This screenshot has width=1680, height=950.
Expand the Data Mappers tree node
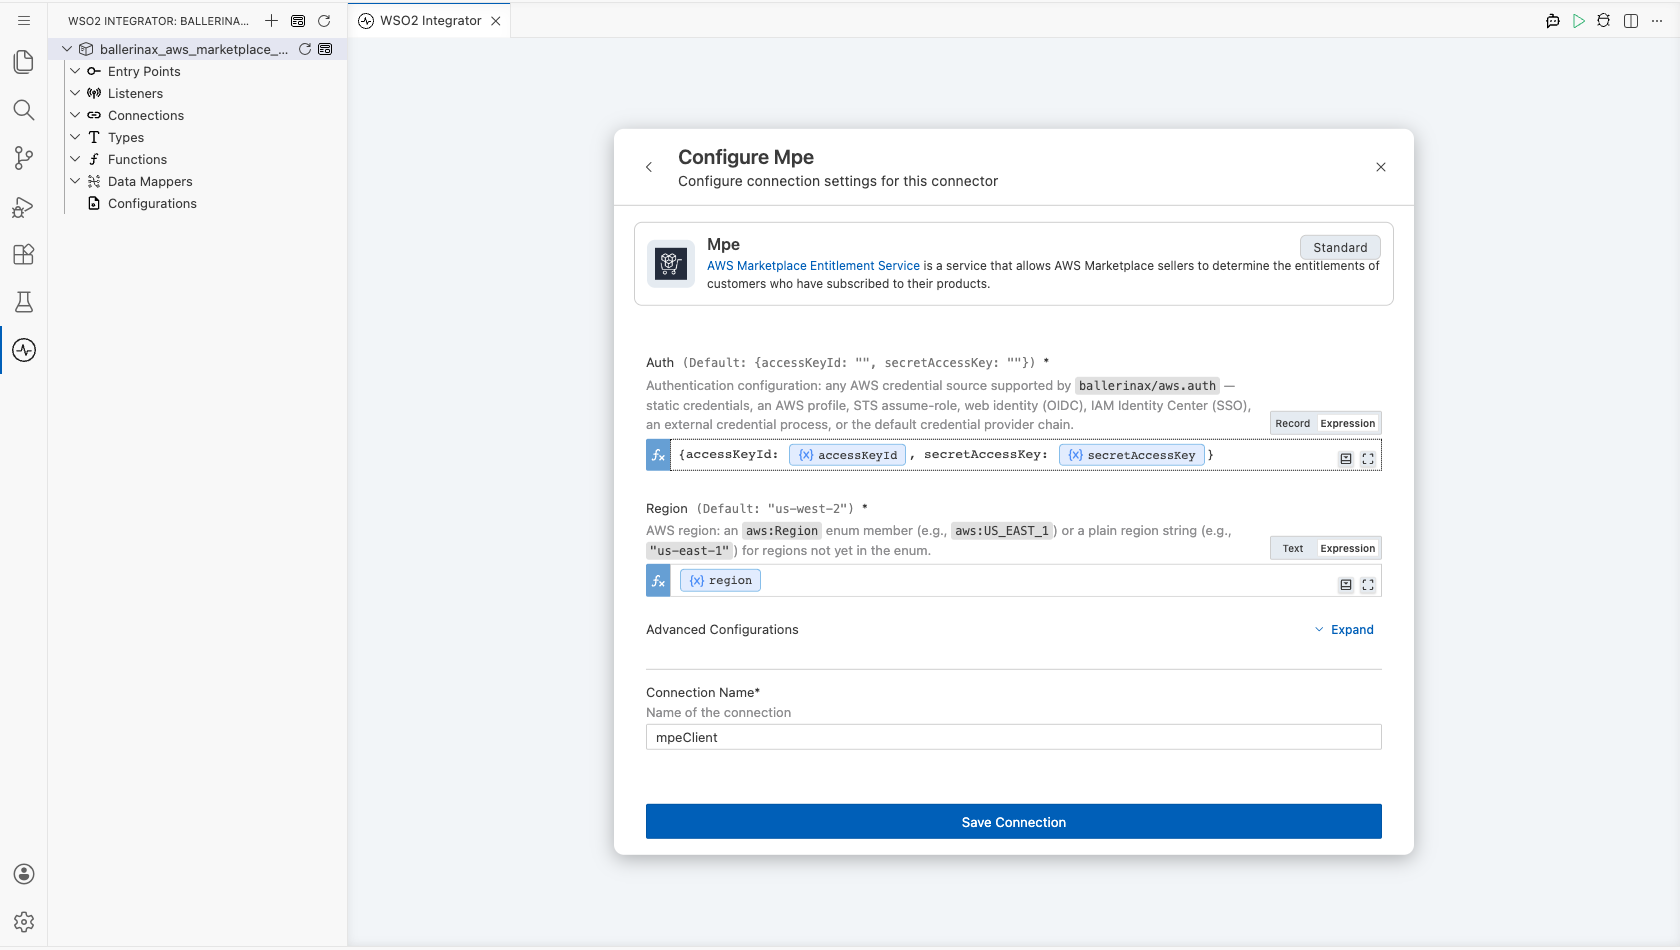(75, 181)
